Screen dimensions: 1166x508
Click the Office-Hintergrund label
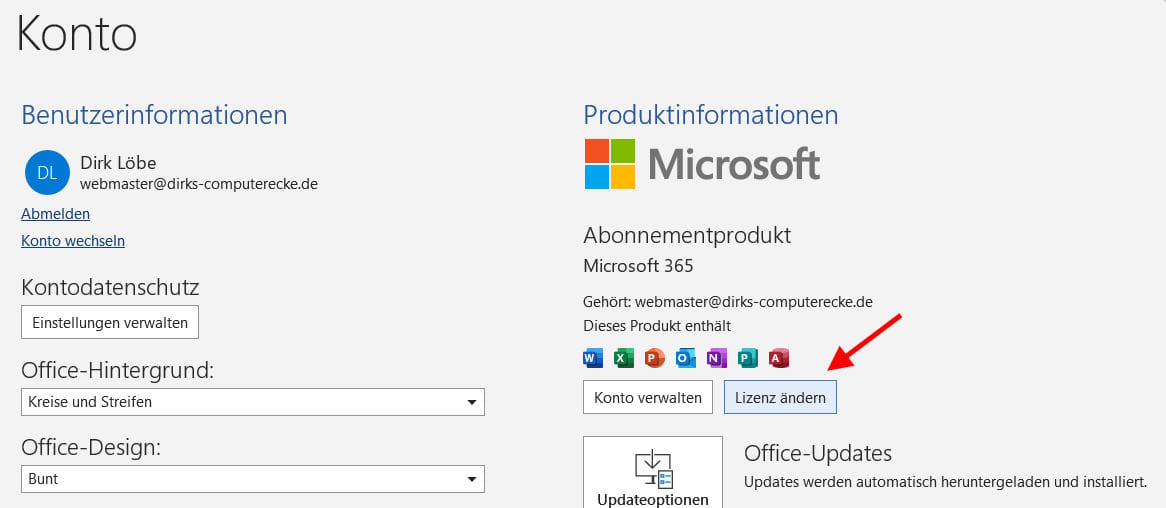point(117,370)
